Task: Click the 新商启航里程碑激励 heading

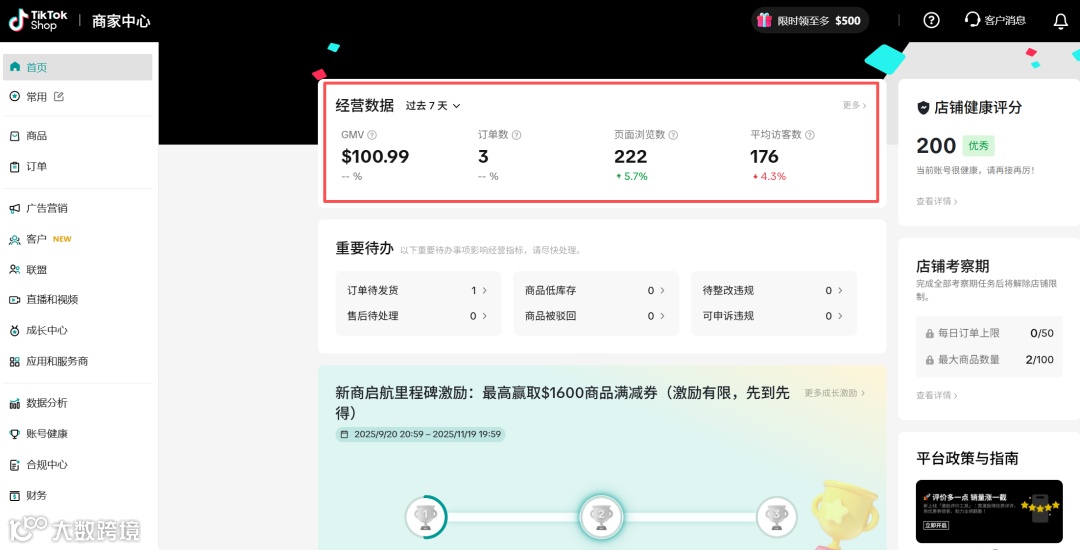Action: tap(562, 403)
